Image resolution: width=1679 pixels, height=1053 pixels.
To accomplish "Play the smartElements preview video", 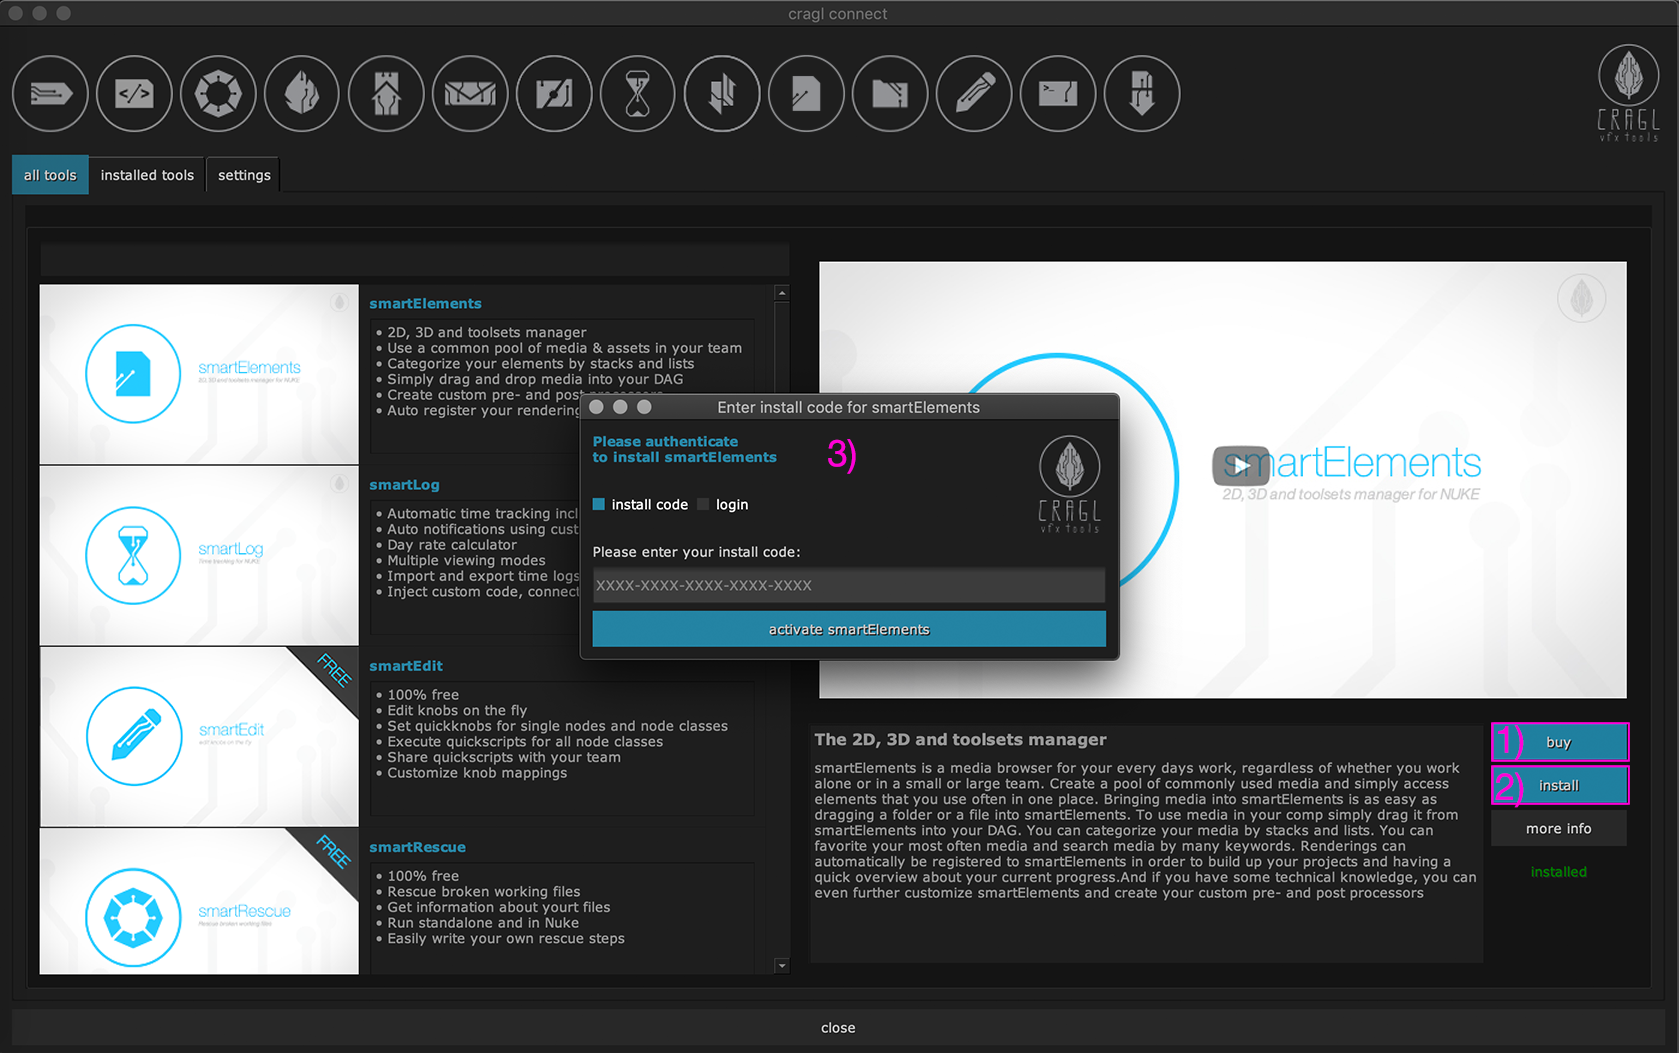I will click(x=1240, y=466).
